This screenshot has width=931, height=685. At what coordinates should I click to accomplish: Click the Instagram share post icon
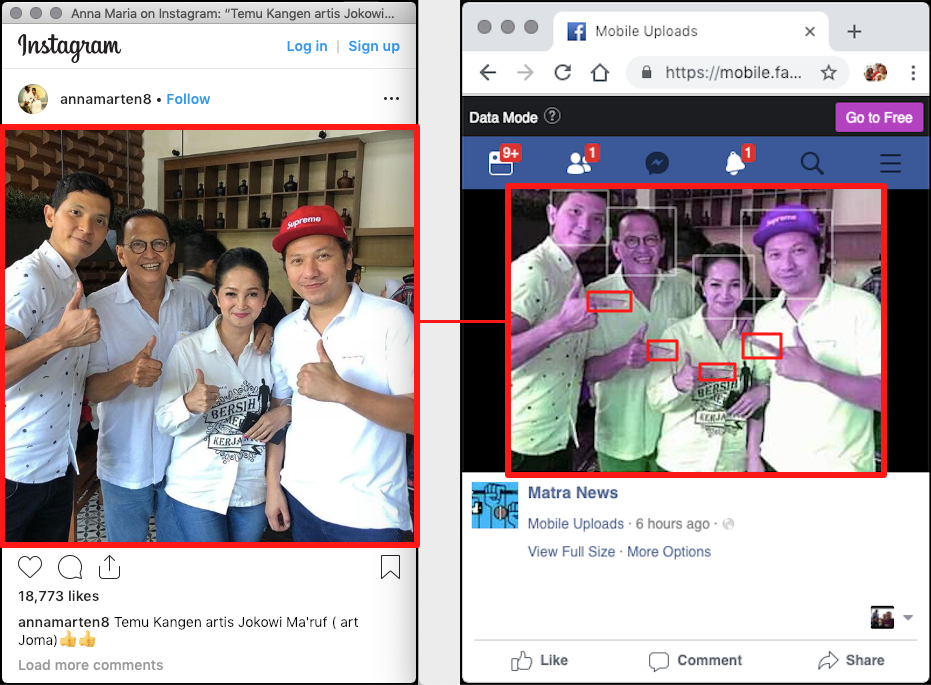(x=109, y=568)
